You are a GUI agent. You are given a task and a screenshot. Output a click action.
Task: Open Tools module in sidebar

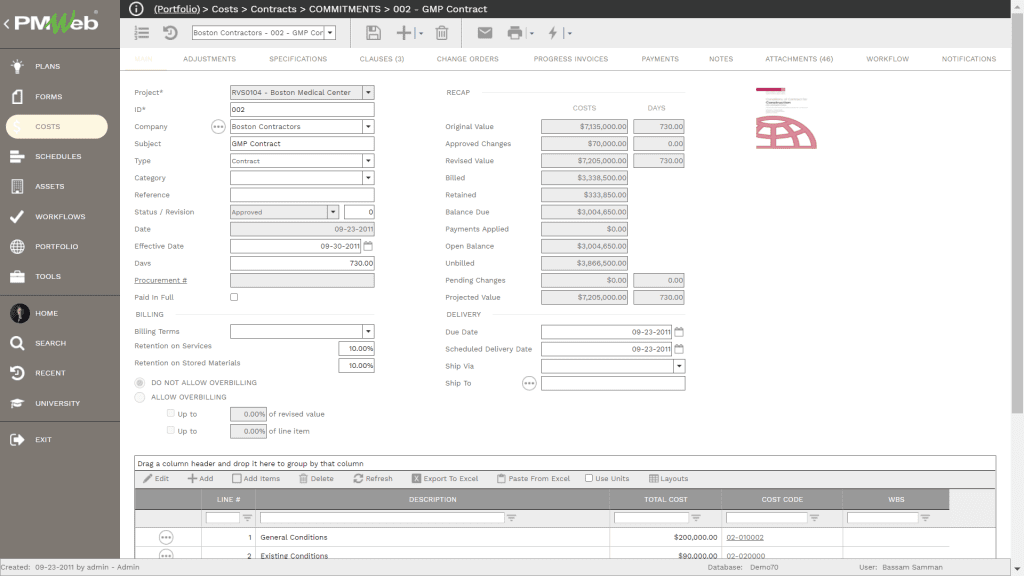(48, 277)
